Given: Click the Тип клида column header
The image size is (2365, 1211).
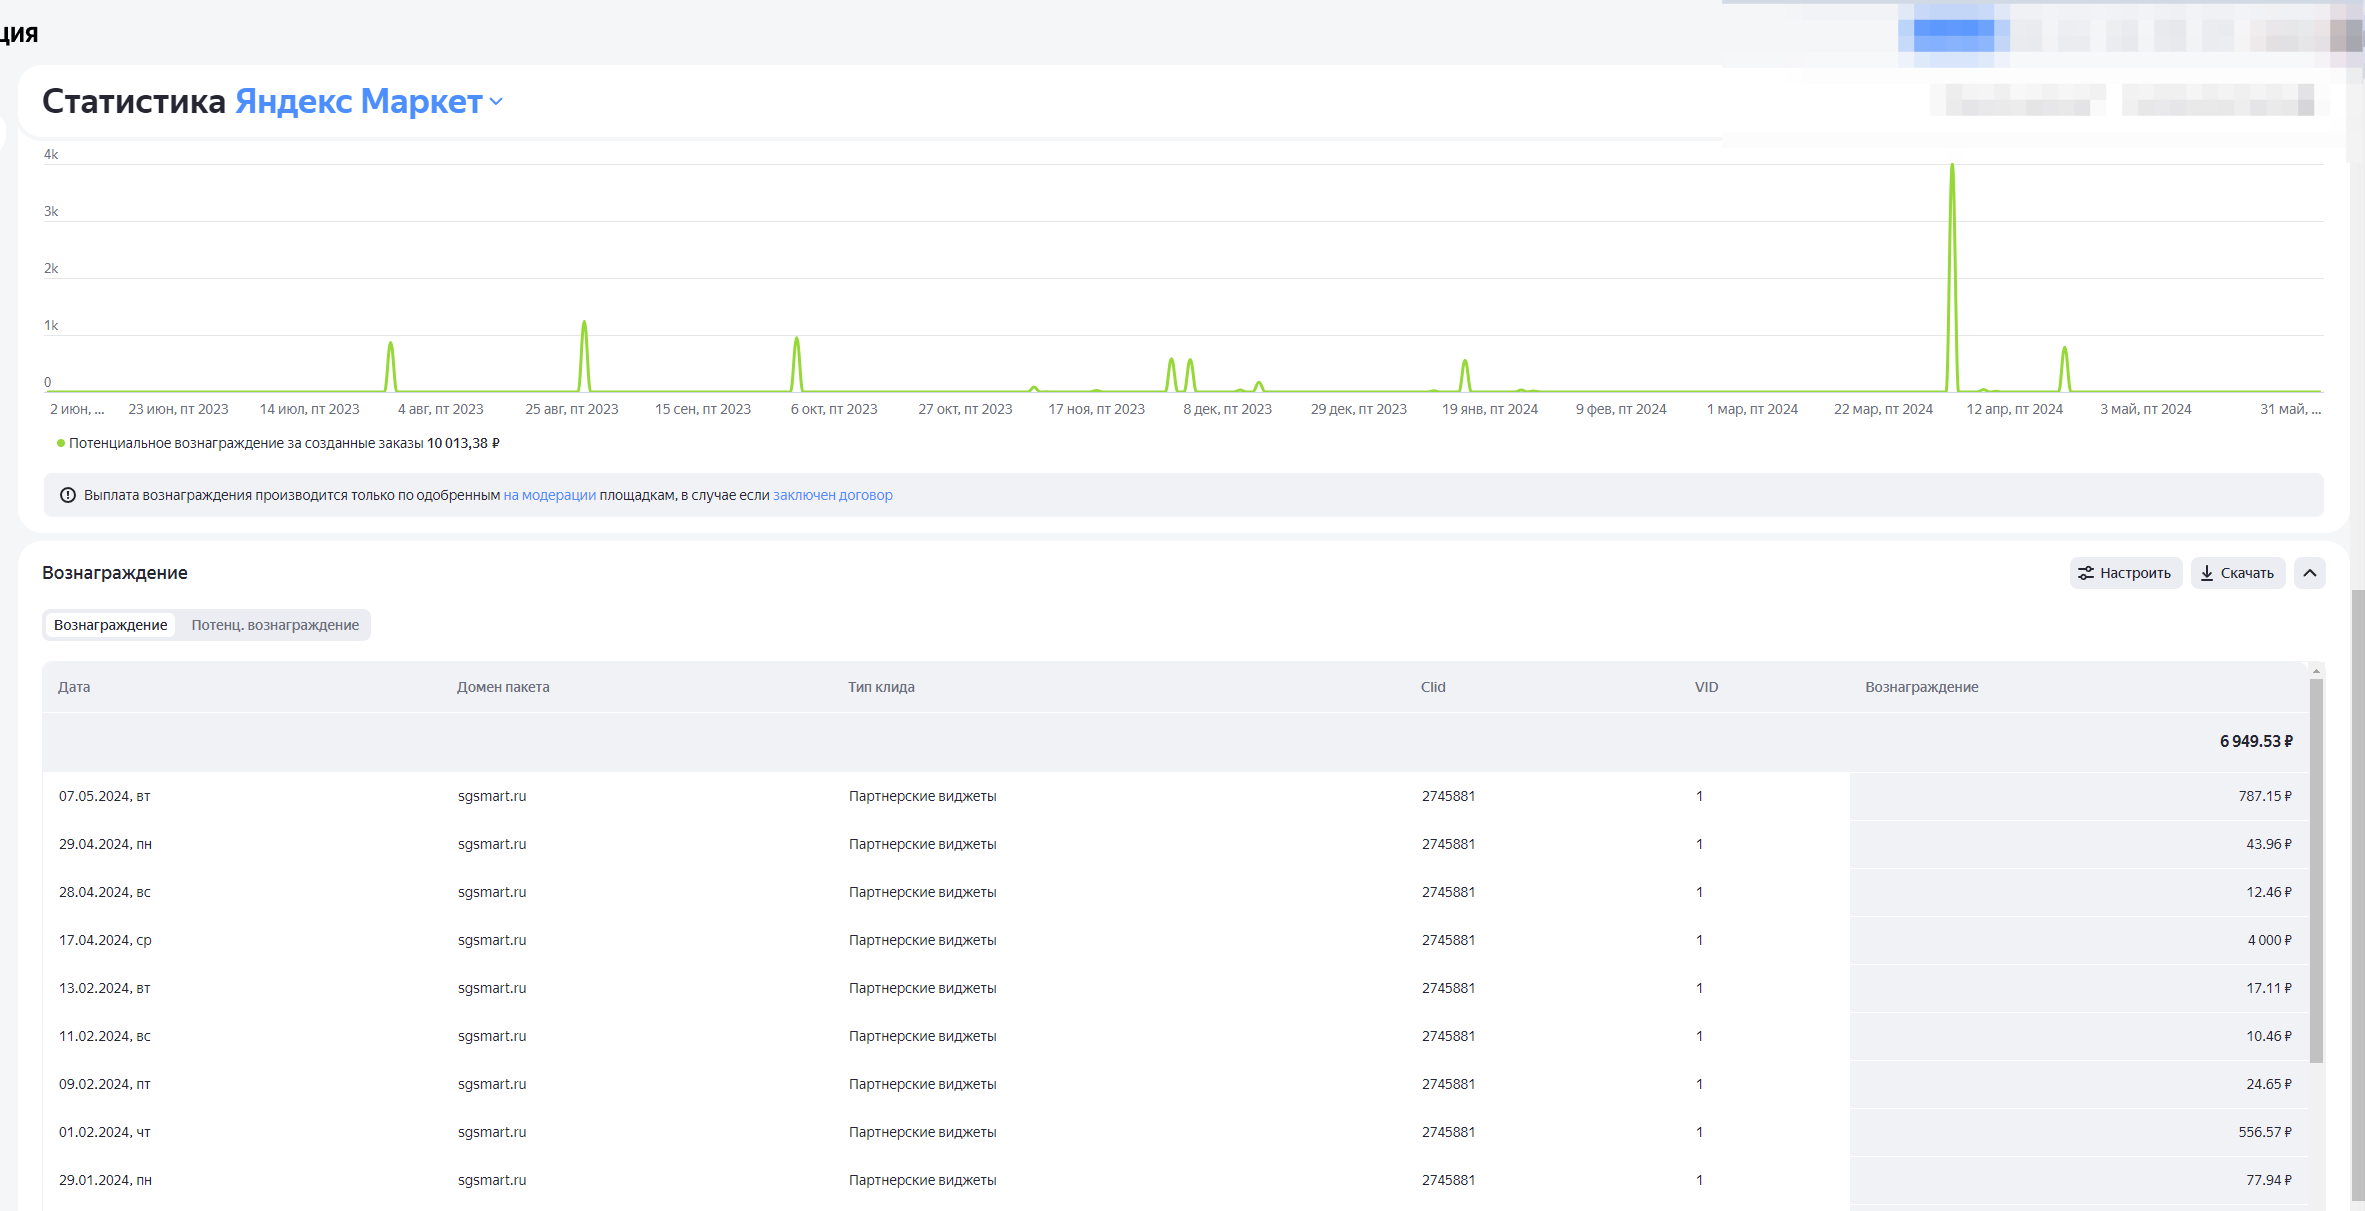Looking at the screenshot, I should tap(881, 687).
